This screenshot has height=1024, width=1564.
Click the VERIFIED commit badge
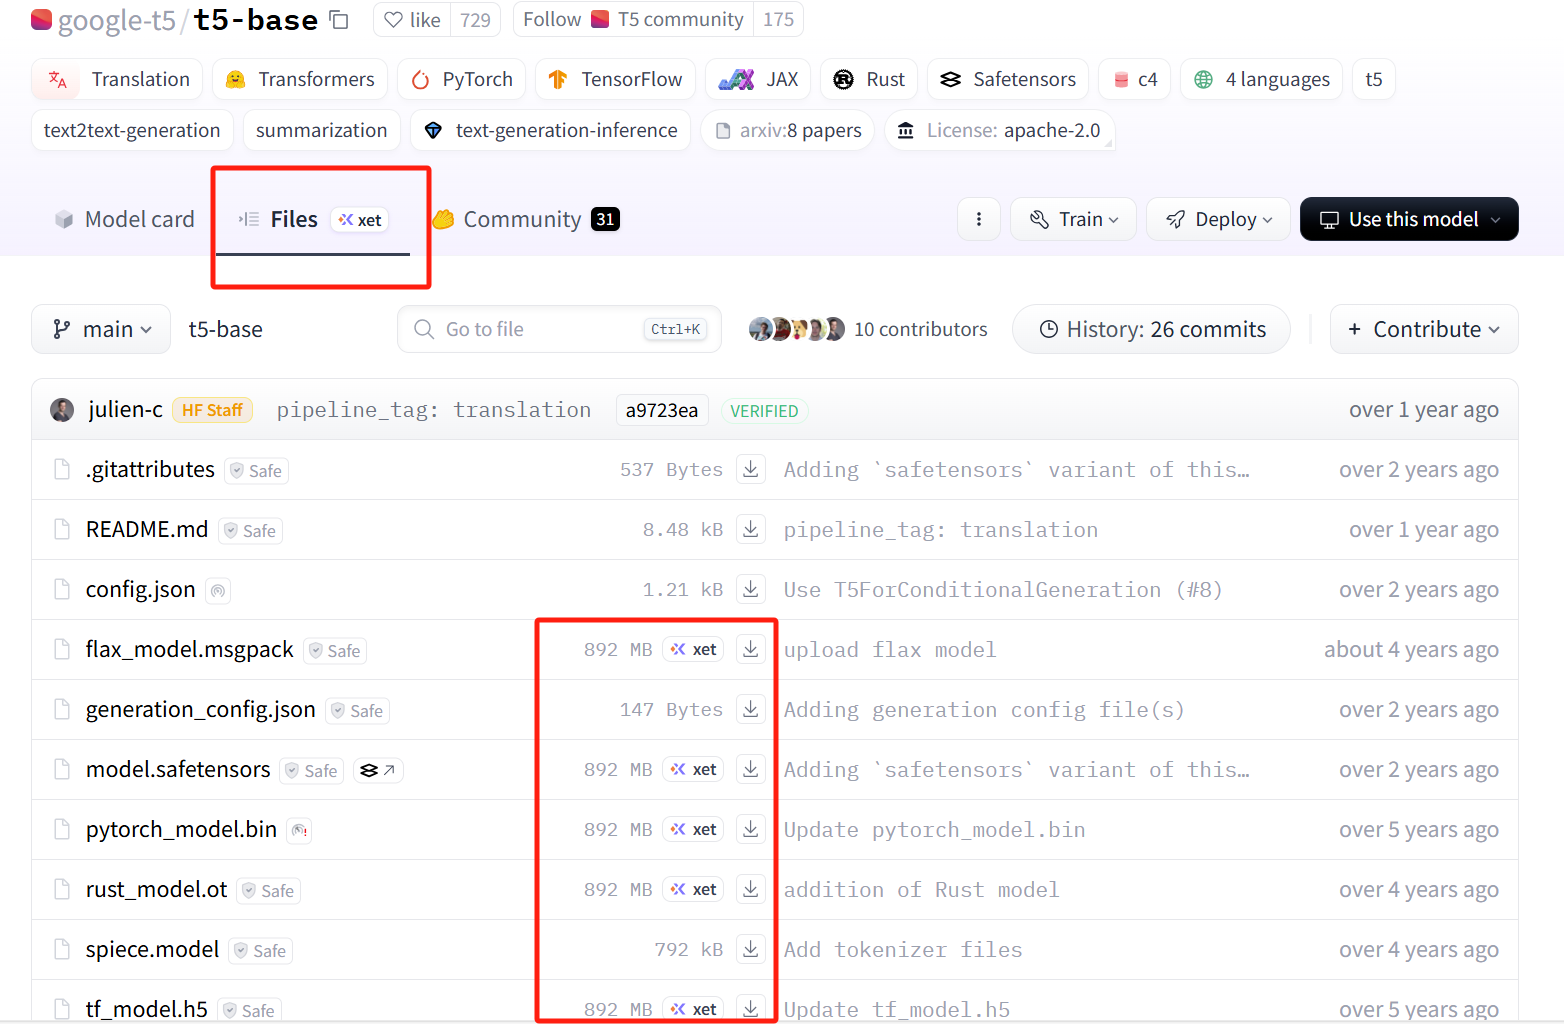[x=764, y=411]
